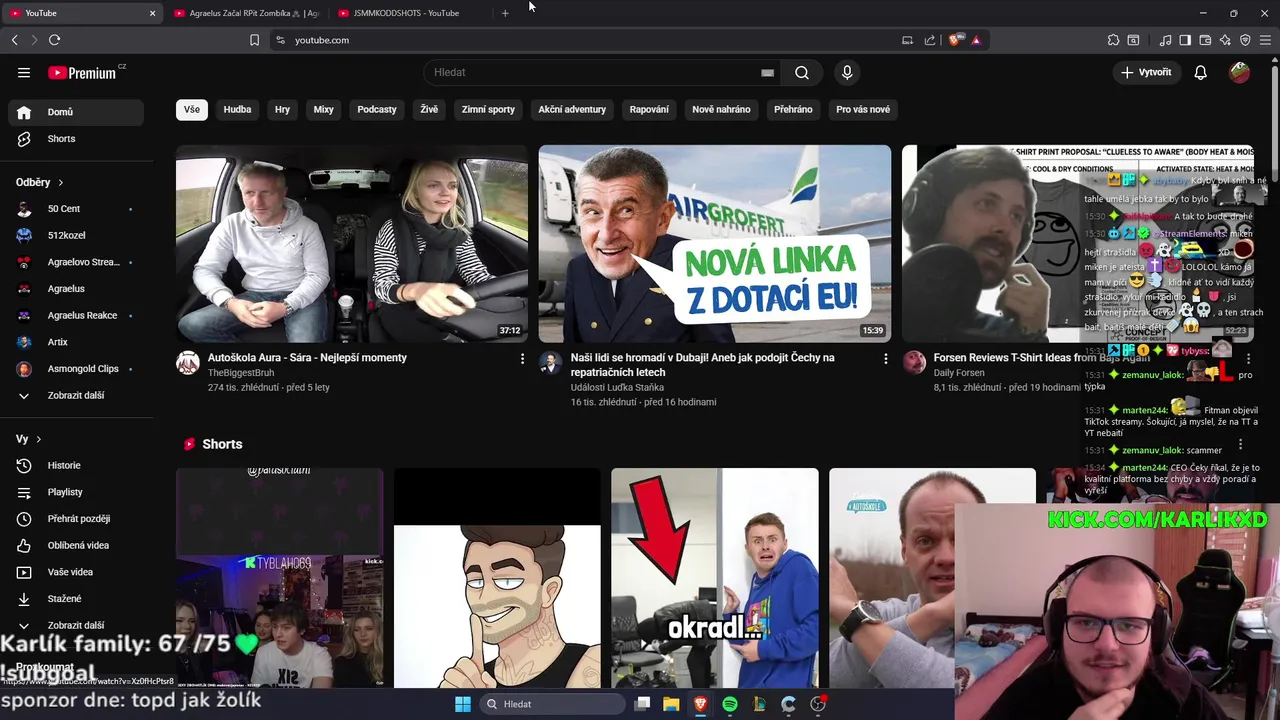
Task: Open File Explorer from taskbar
Action: pyautogui.click(x=671, y=704)
